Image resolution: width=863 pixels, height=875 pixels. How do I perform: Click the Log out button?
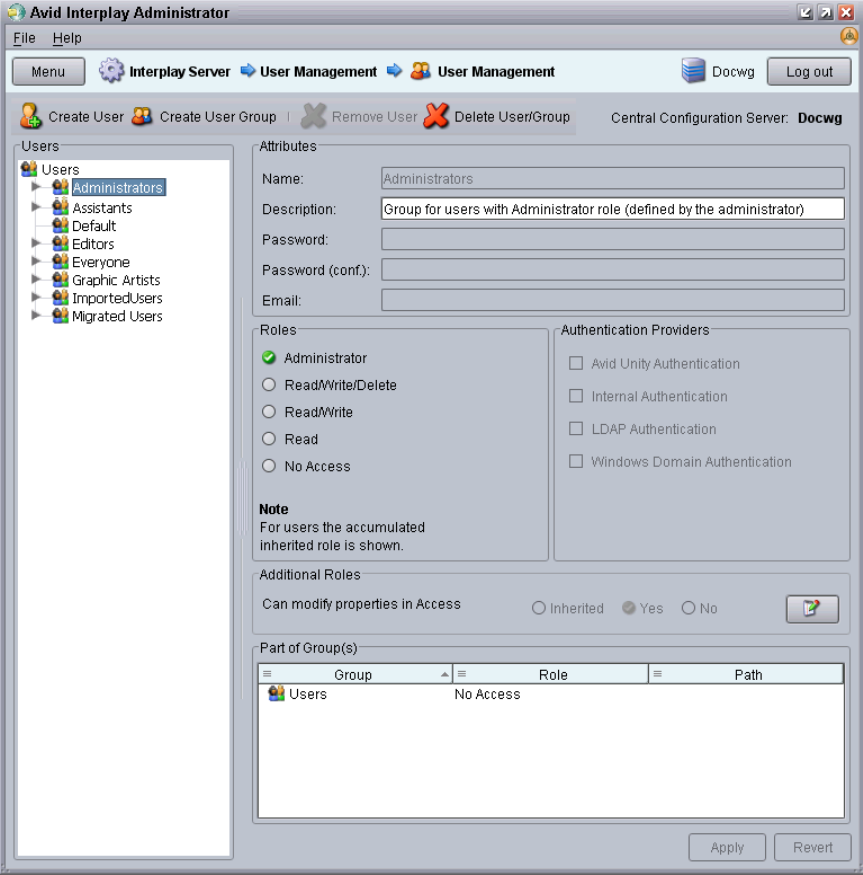click(809, 71)
